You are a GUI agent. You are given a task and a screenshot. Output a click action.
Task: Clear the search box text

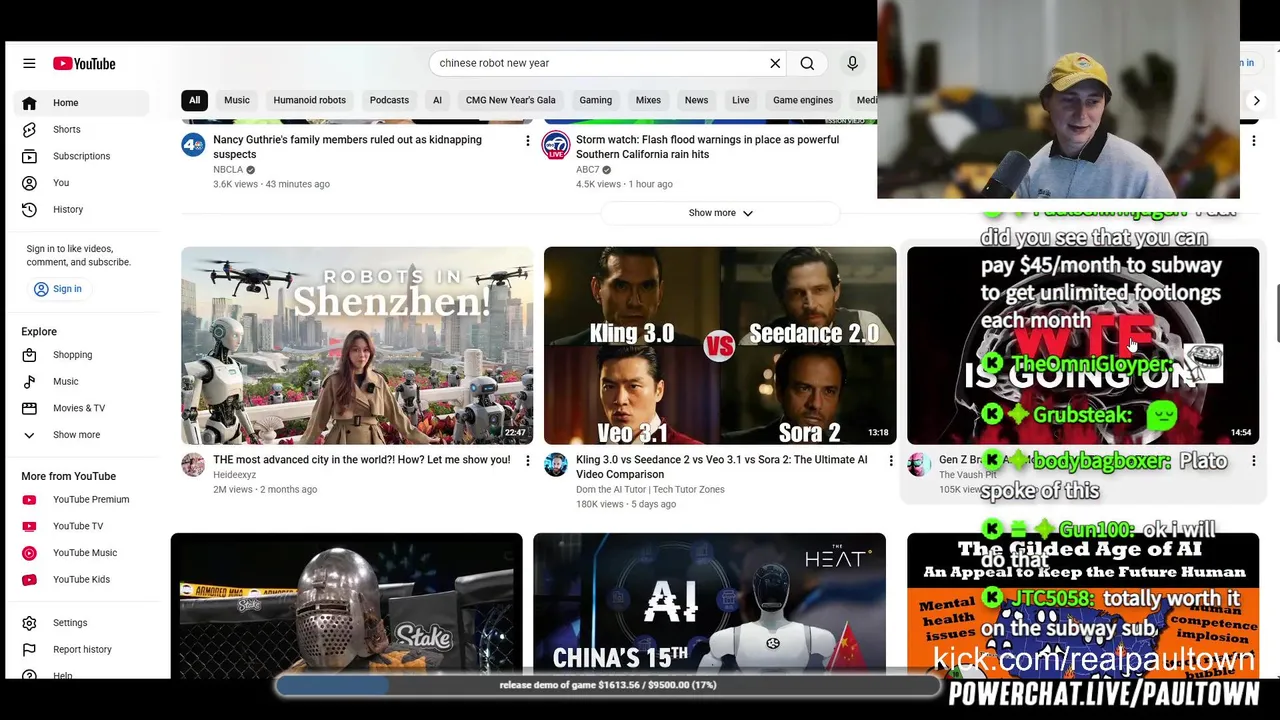(775, 63)
